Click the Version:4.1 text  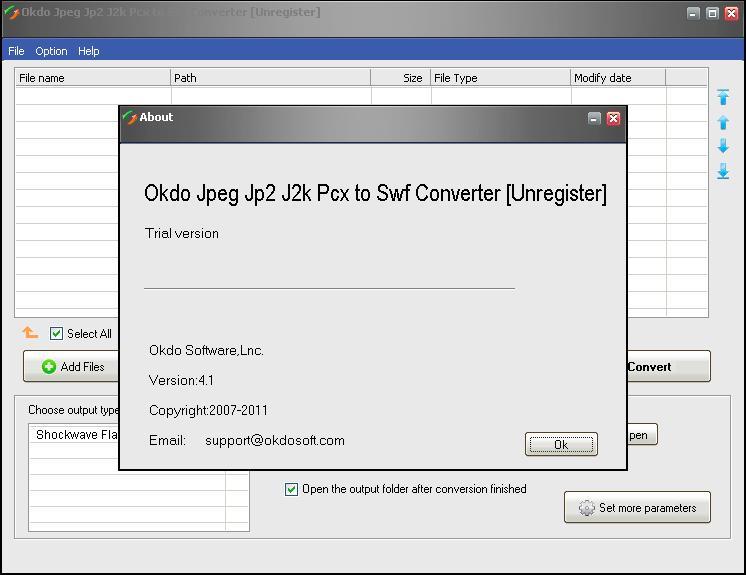(x=181, y=380)
